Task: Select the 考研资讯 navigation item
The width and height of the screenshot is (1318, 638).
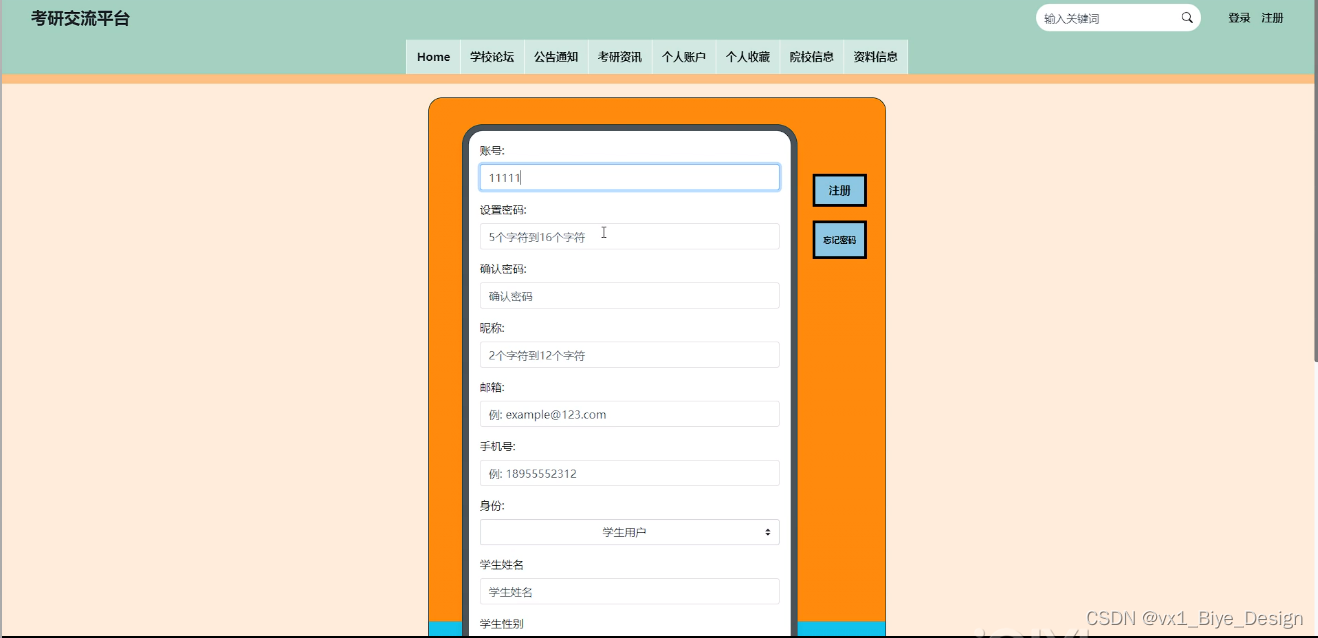Action: pyautogui.click(x=620, y=57)
